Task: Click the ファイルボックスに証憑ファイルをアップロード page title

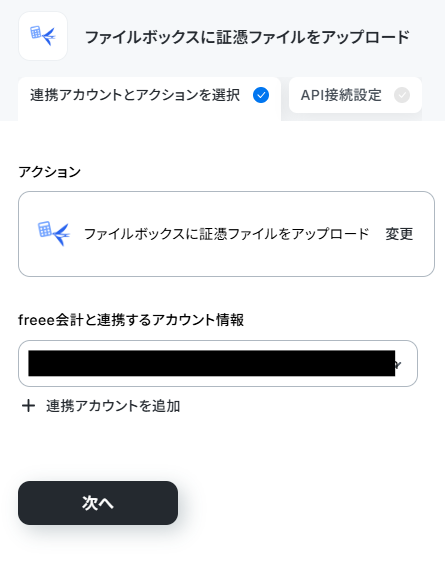Action: click(x=247, y=37)
